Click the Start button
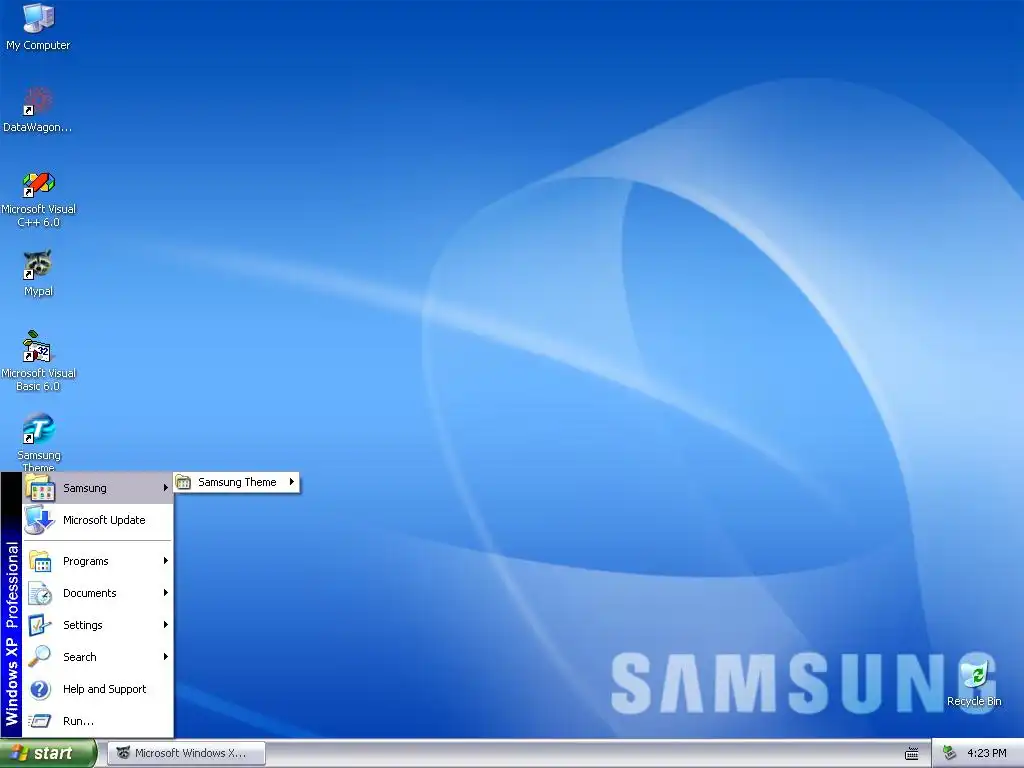This screenshot has width=1024, height=768. [x=48, y=753]
